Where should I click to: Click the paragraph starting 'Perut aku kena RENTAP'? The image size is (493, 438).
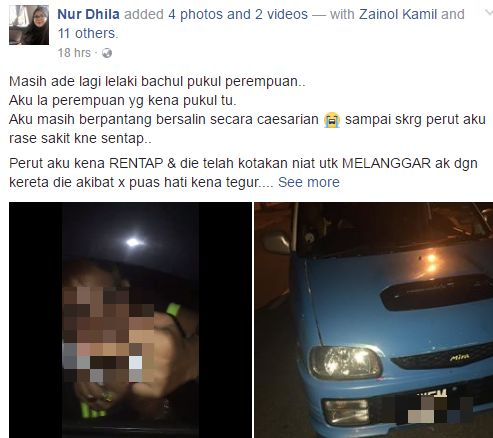pos(243,173)
